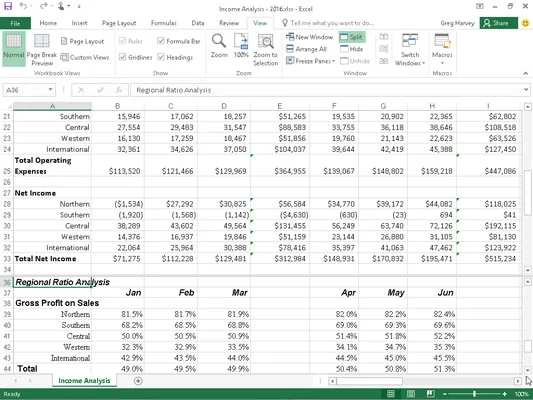Viewport: 533px width, 400px height.
Task: Click Reset Window Position icon
Action: point(383,61)
